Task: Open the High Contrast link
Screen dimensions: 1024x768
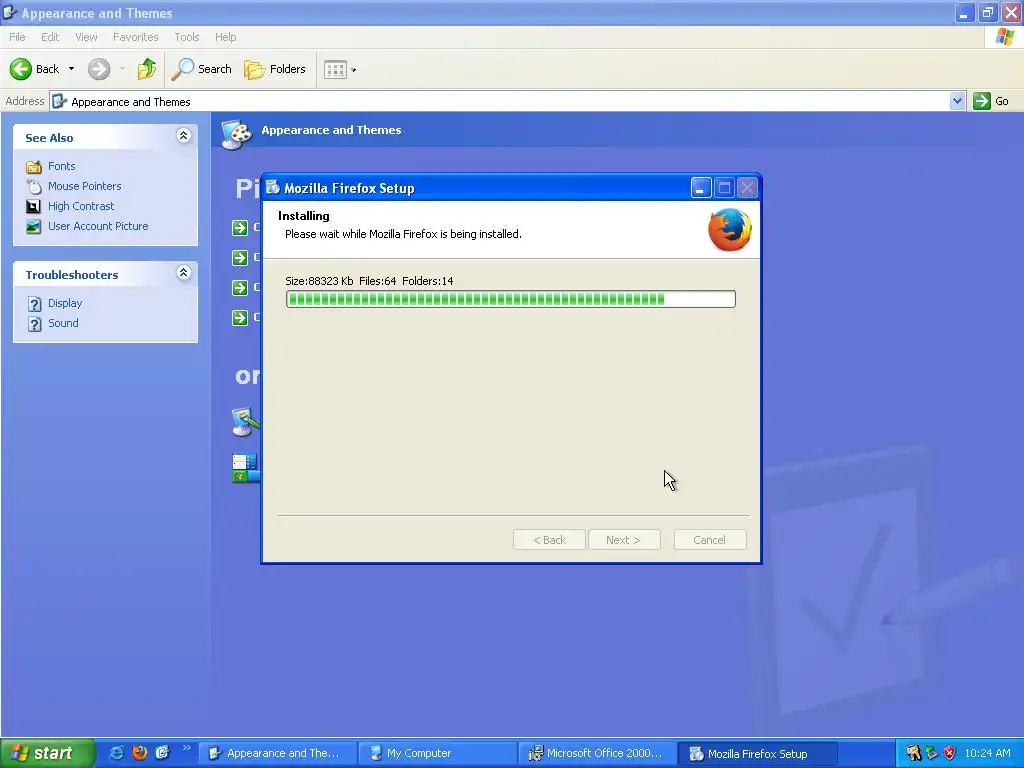Action: pos(80,206)
